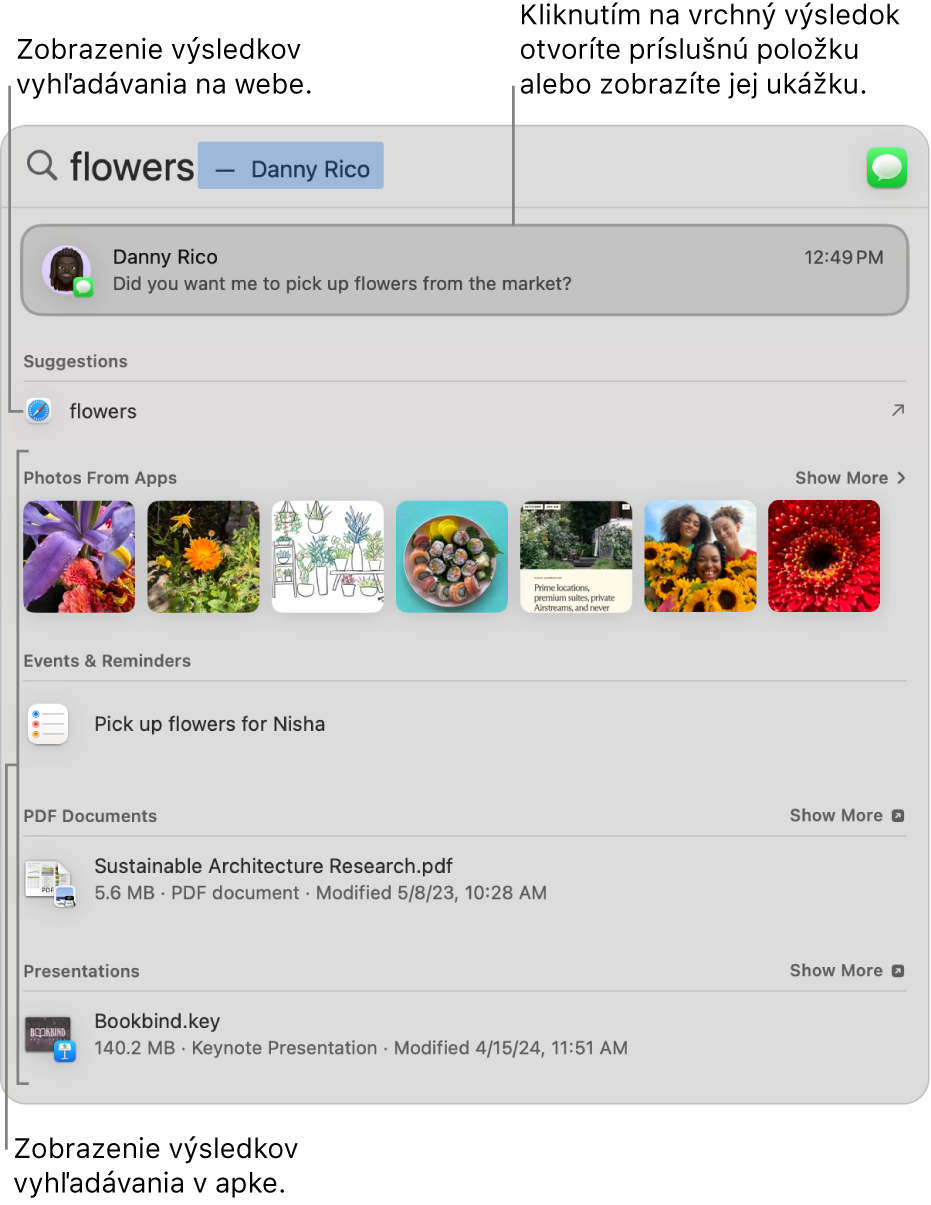Click the arrow icon on flowers suggestion row

pyautogui.click(x=898, y=410)
